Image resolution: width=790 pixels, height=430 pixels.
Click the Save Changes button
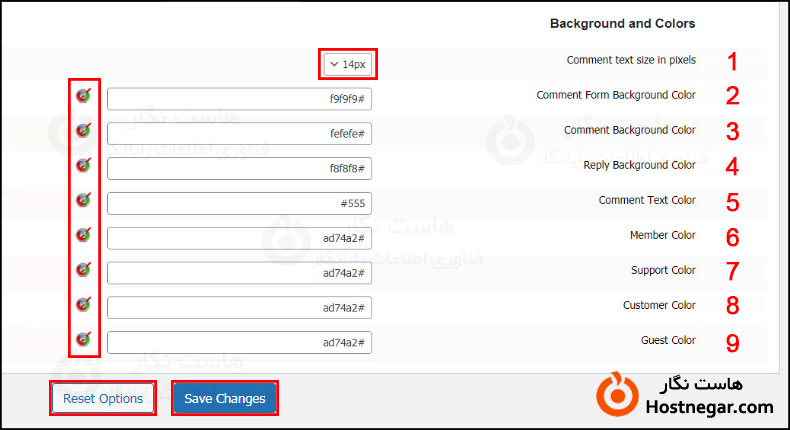[x=225, y=398]
